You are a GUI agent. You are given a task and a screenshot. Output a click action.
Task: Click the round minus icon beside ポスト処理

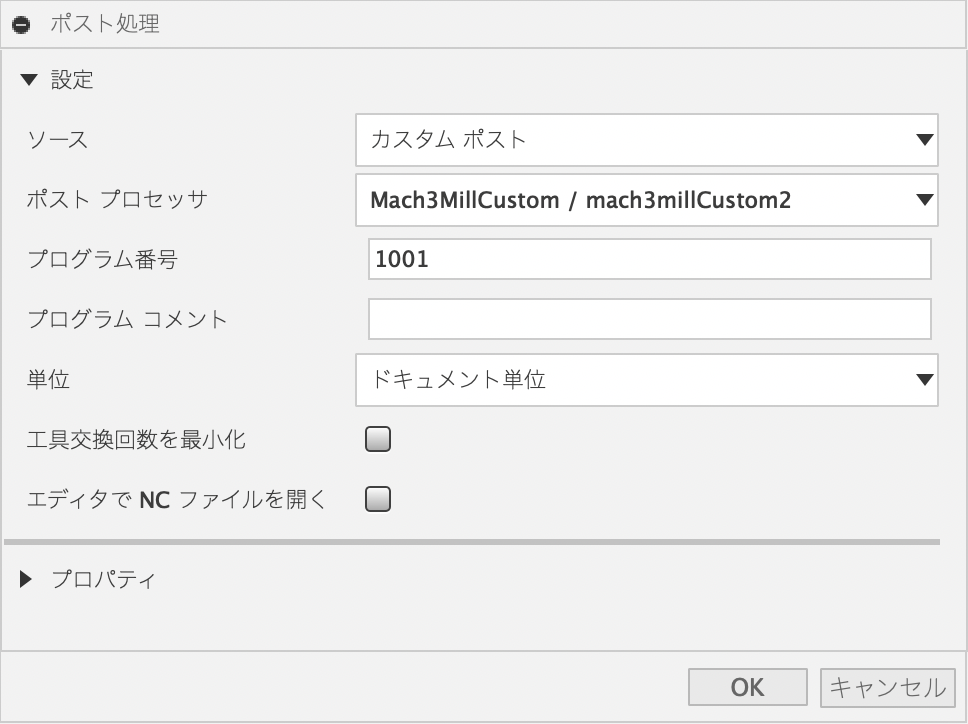coord(21,25)
